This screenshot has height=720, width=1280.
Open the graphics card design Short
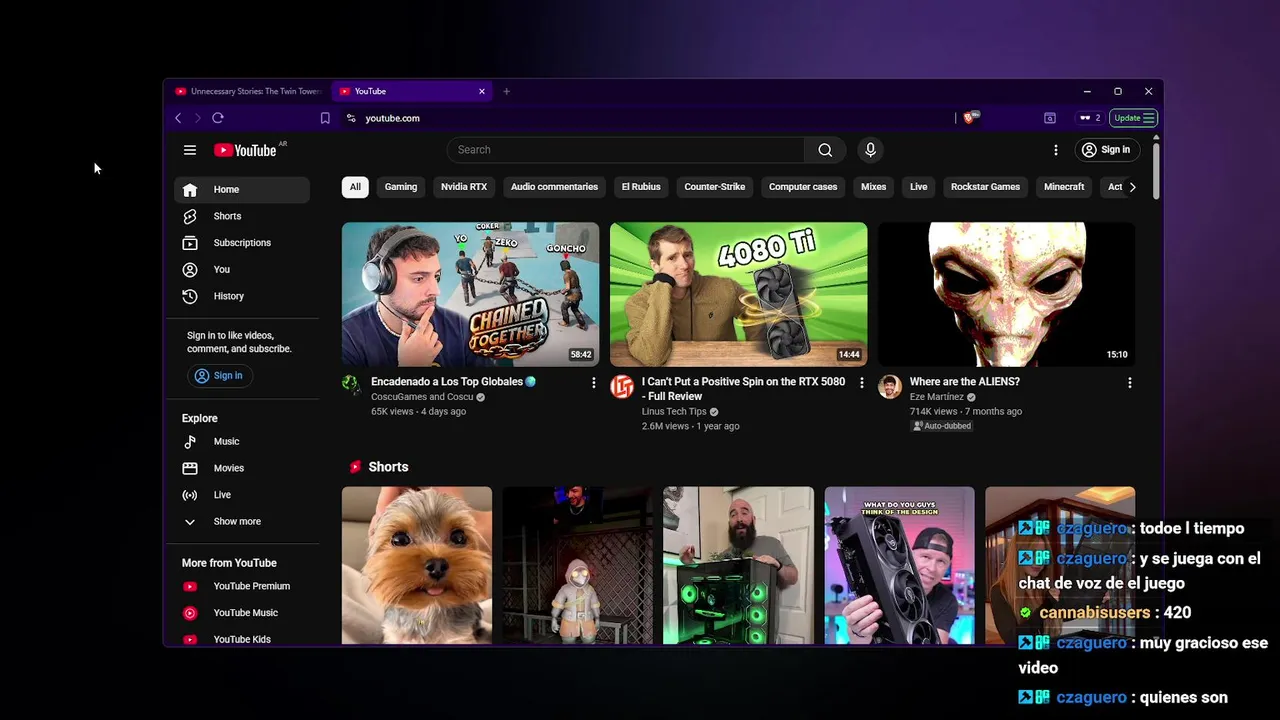point(899,566)
